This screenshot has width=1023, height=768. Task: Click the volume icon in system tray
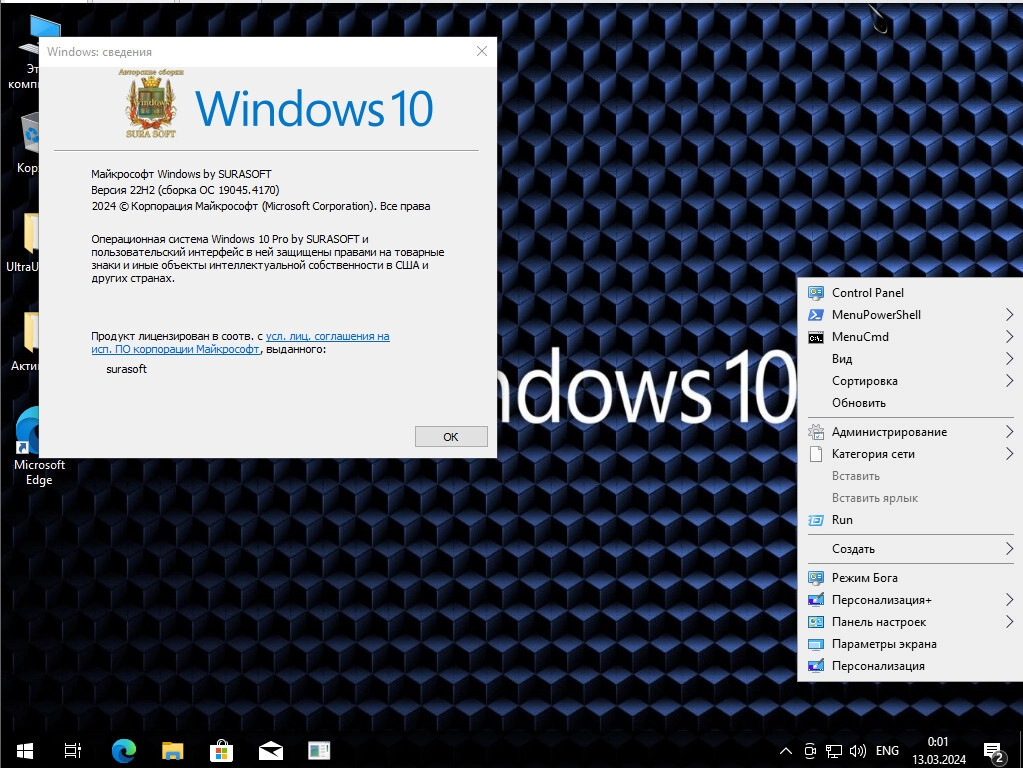pos(858,750)
